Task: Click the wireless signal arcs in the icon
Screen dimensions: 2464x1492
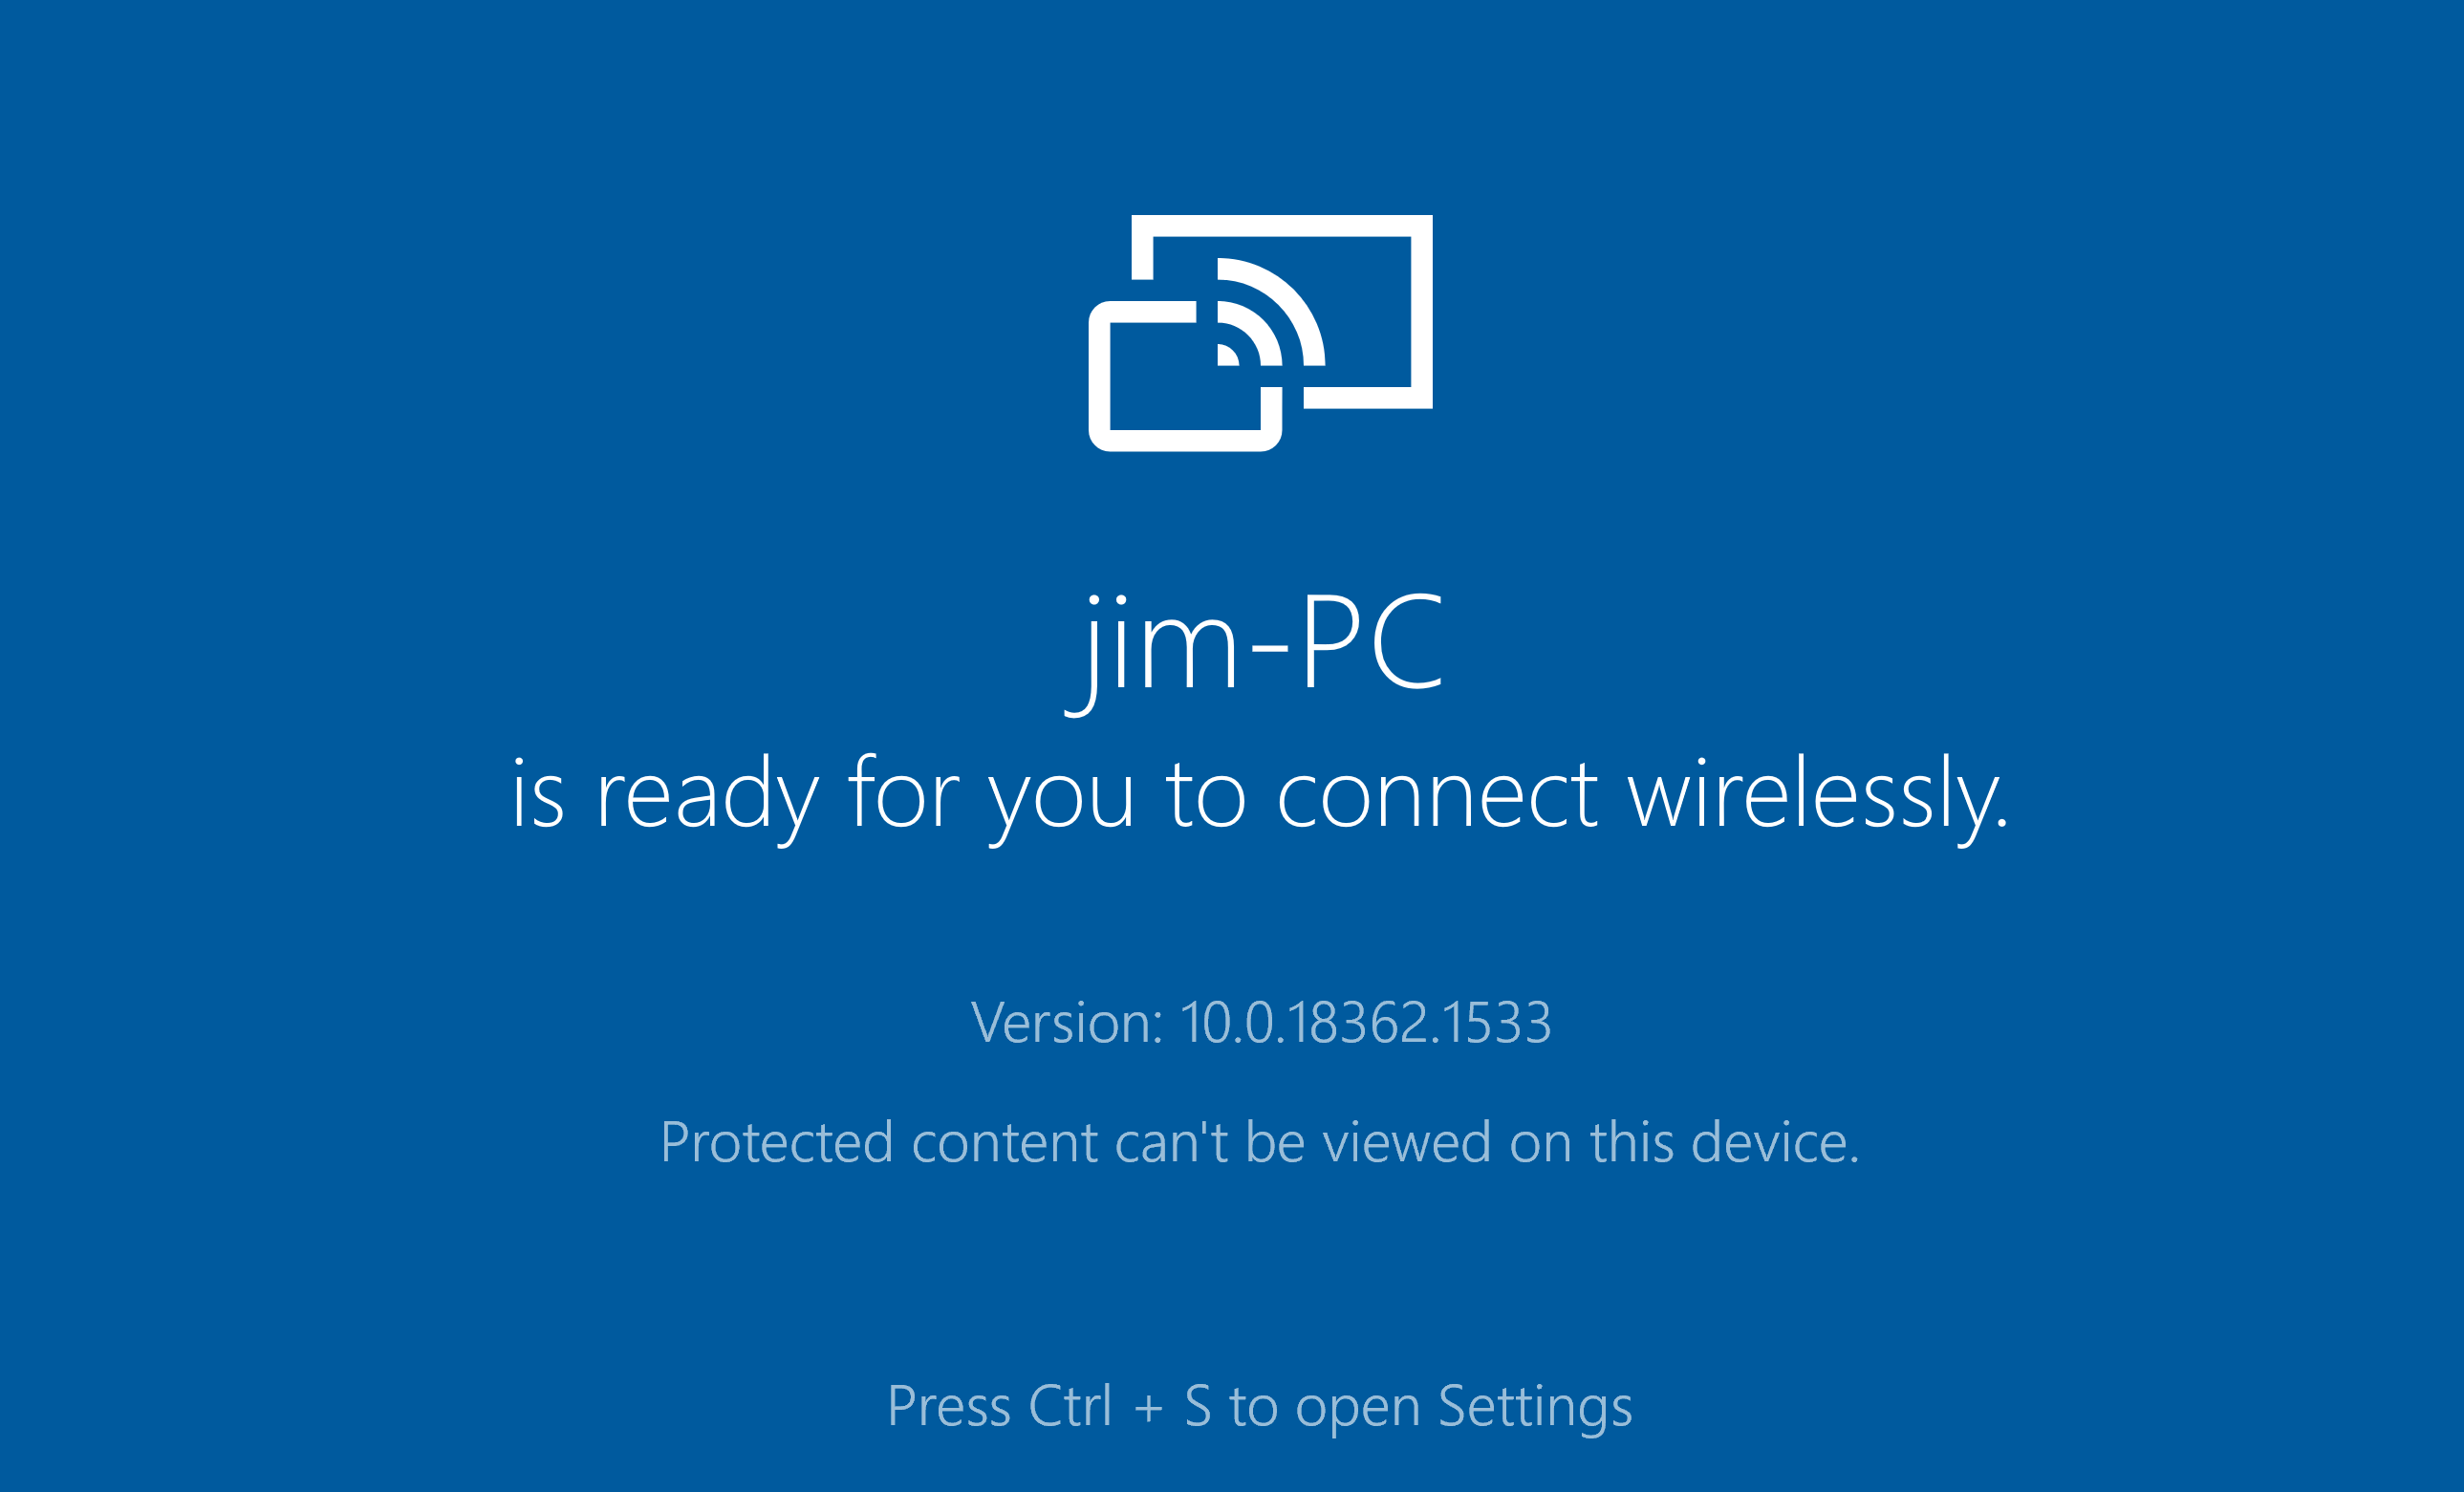Action: (x=1270, y=312)
